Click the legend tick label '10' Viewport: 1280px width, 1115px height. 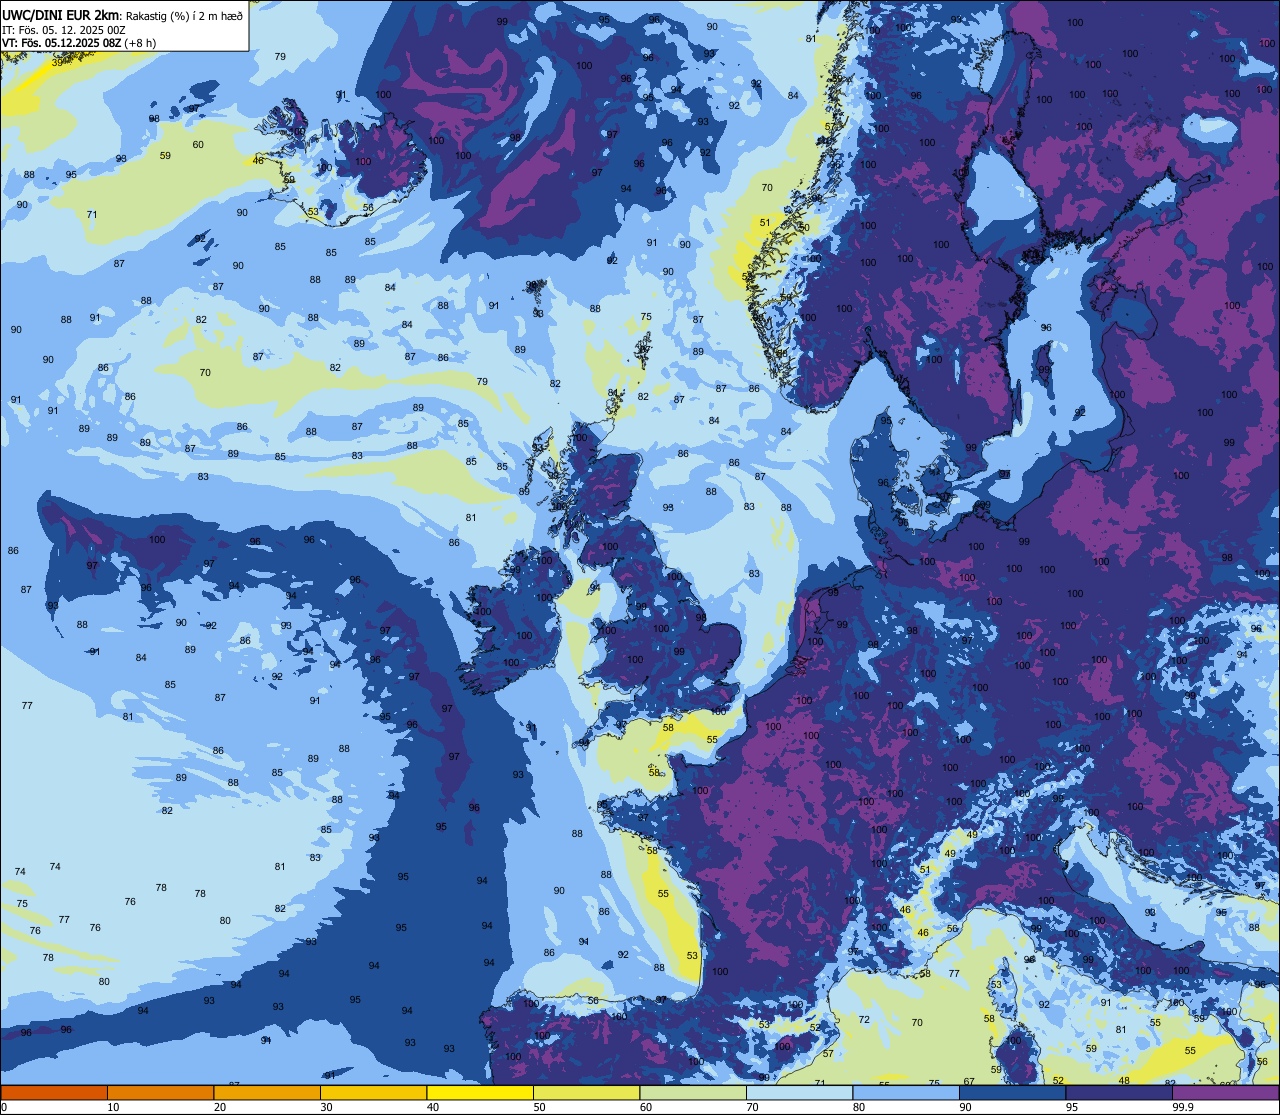click(113, 1107)
